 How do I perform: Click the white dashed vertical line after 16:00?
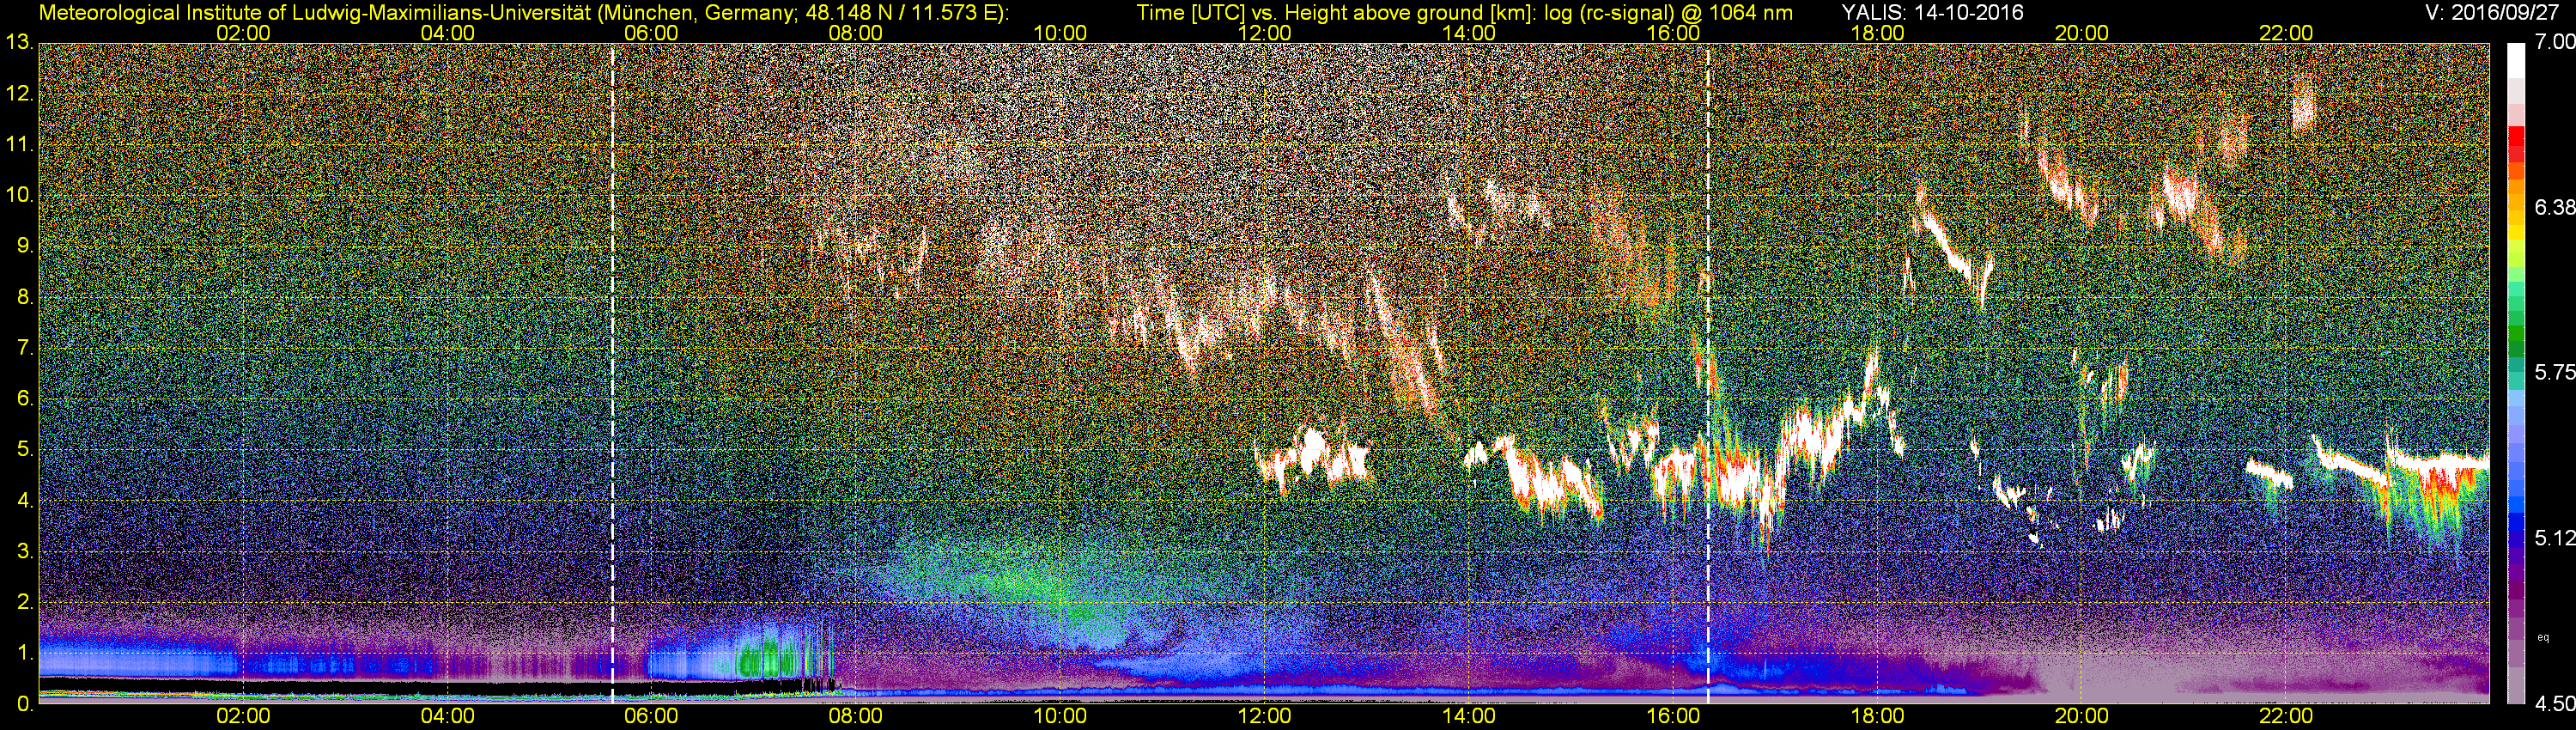click(x=1708, y=374)
